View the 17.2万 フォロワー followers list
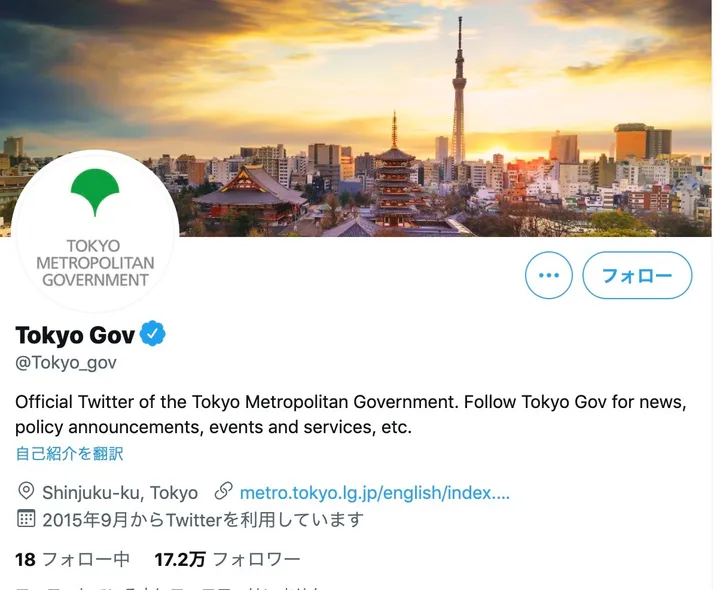Image resolution: width=720 pixels, height=590 pixels. pos(227,560)
